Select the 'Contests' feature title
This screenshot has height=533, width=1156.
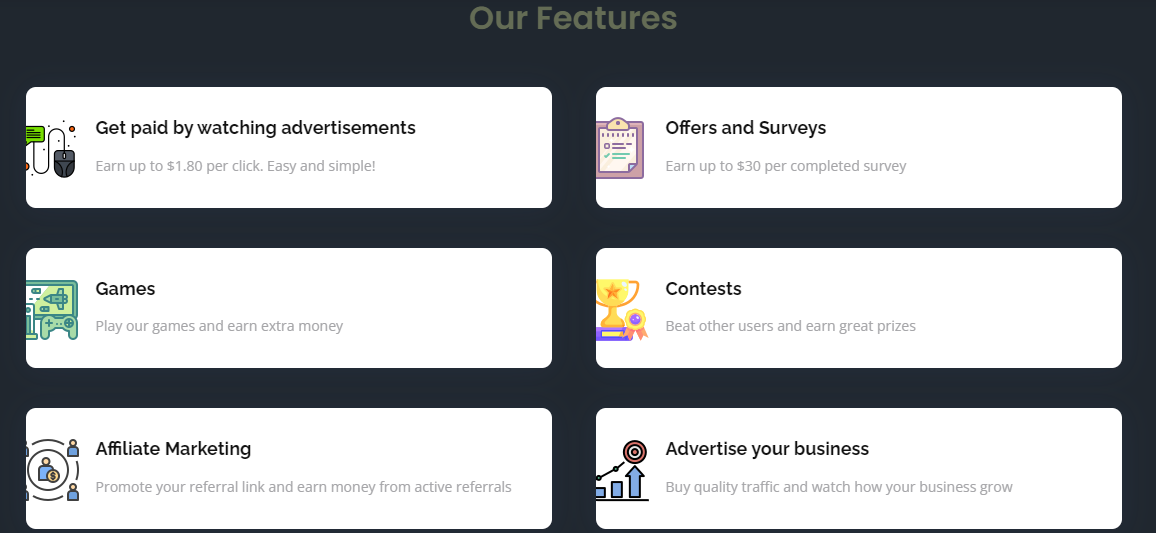pyautogui.click(x=703, y=288)
